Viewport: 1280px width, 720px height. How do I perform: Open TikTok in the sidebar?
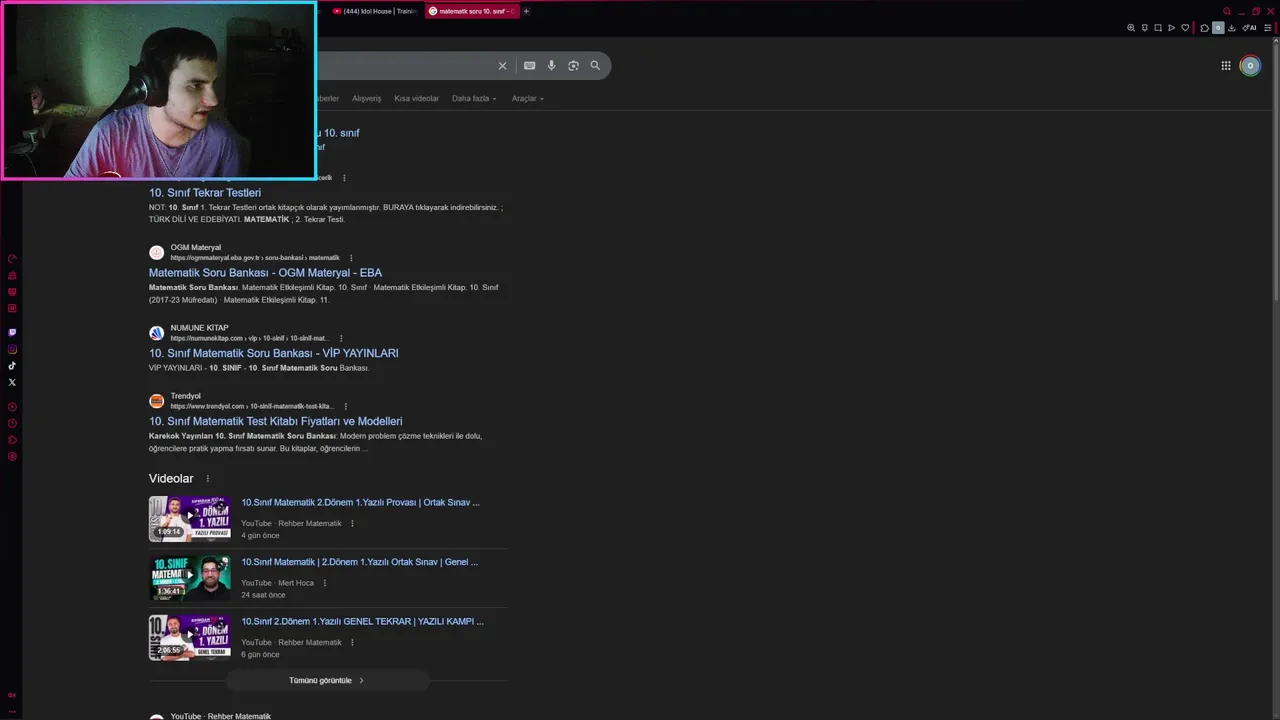click(12, 366)
